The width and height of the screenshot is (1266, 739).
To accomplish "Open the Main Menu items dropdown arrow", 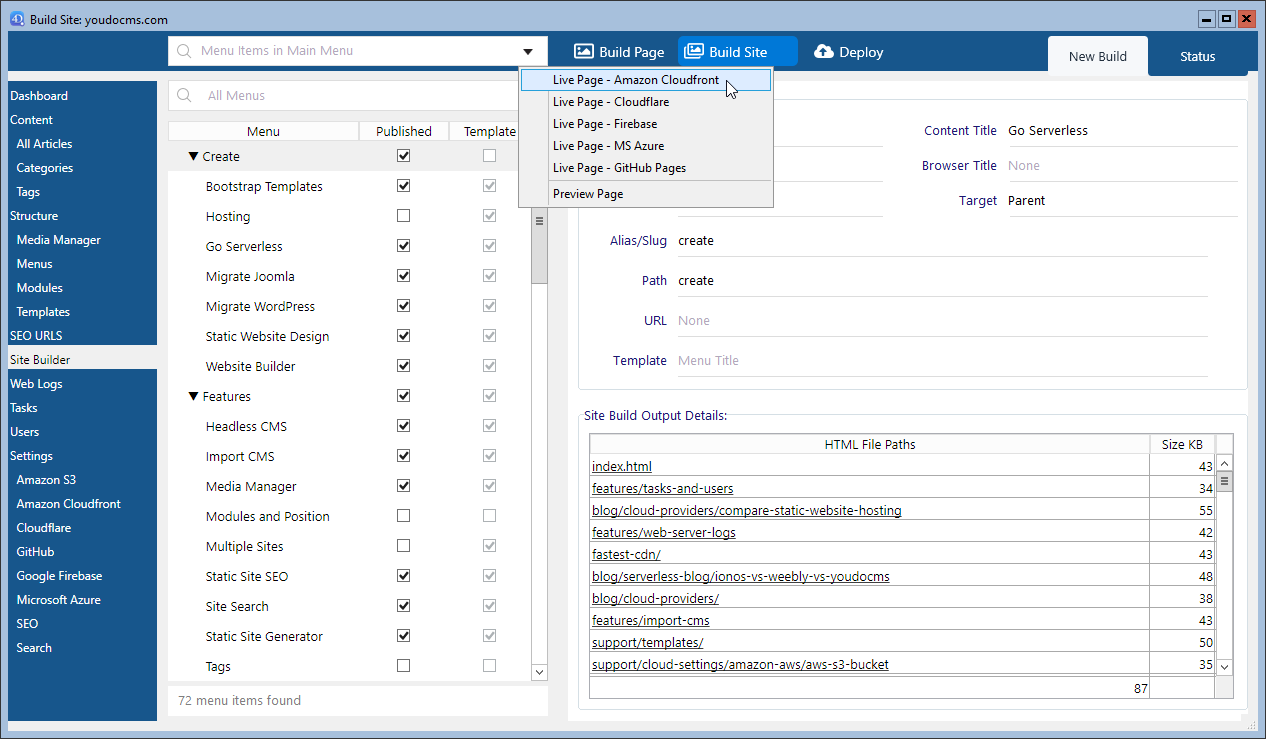I will point(527,52).
